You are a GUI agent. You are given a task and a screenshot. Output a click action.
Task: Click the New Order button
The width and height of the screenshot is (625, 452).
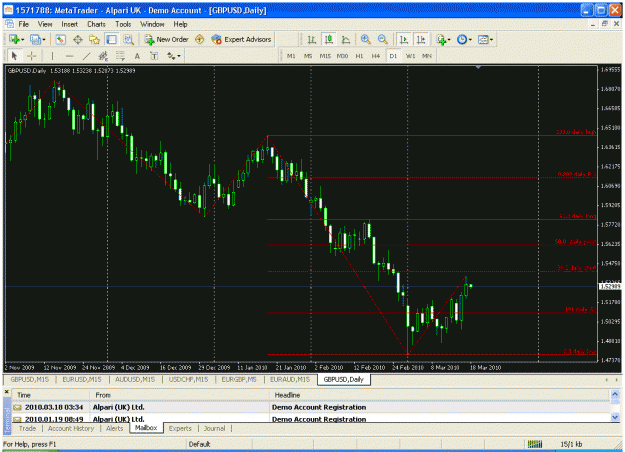(x=167, y=39)
